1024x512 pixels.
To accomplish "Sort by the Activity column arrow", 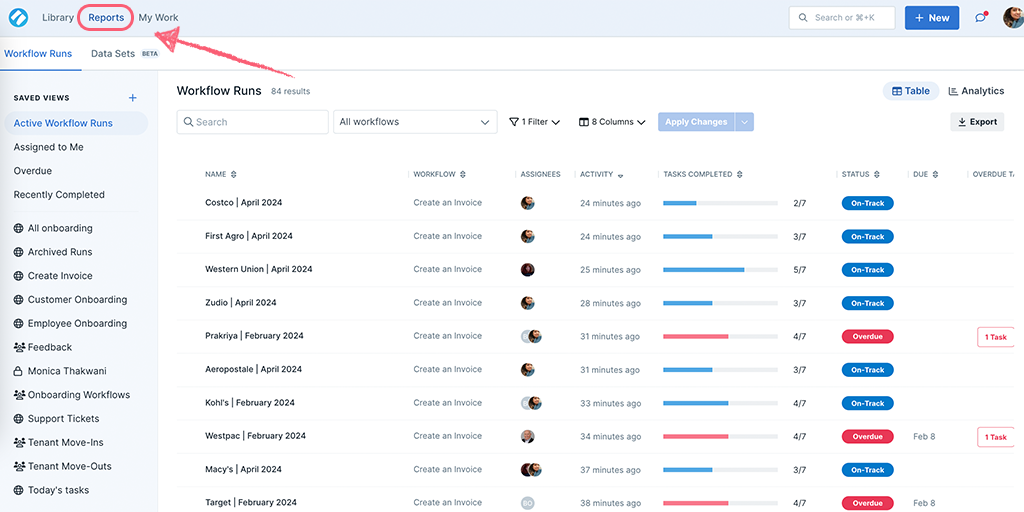I will click(620, 175).
